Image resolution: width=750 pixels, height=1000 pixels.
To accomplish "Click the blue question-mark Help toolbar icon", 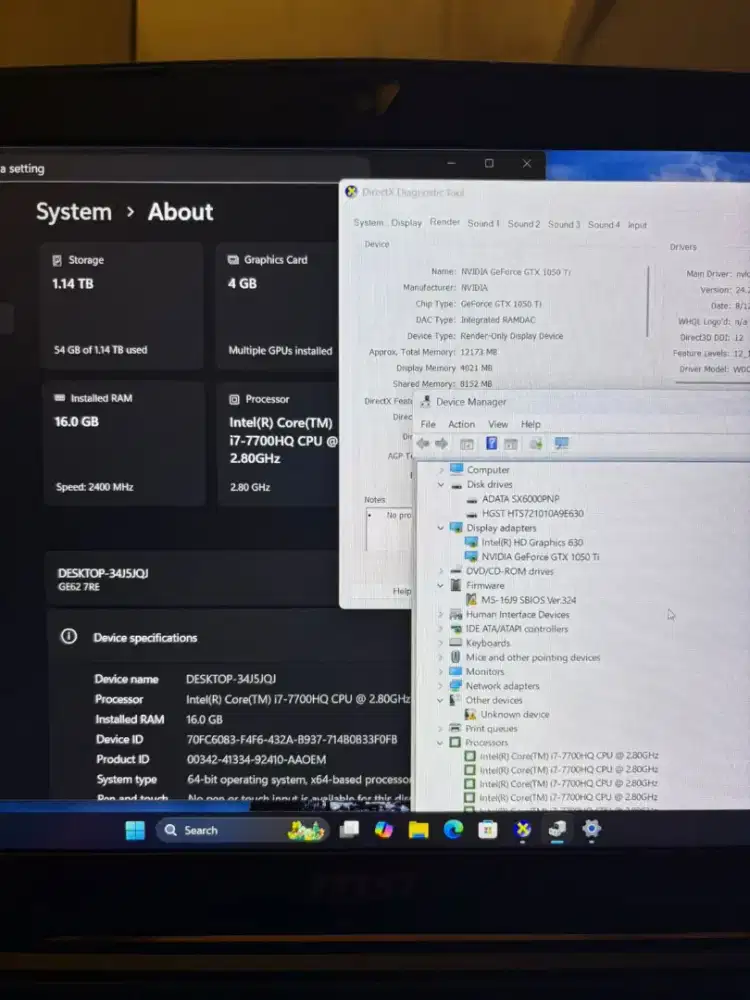I will 491,443.
